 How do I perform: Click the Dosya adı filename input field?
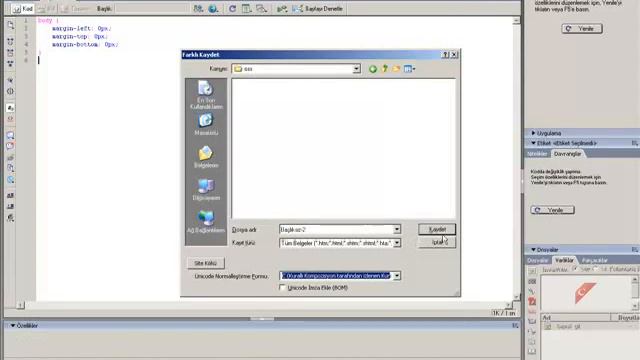[x=336, y=230]
